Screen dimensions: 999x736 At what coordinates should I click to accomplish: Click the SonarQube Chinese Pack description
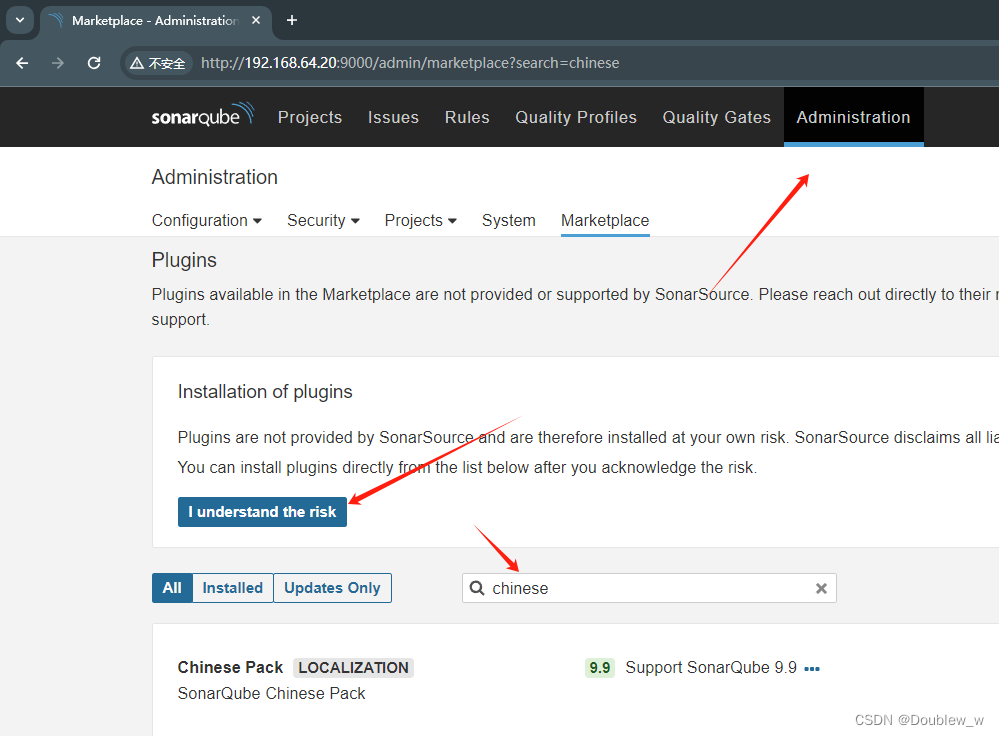point(271,693)
